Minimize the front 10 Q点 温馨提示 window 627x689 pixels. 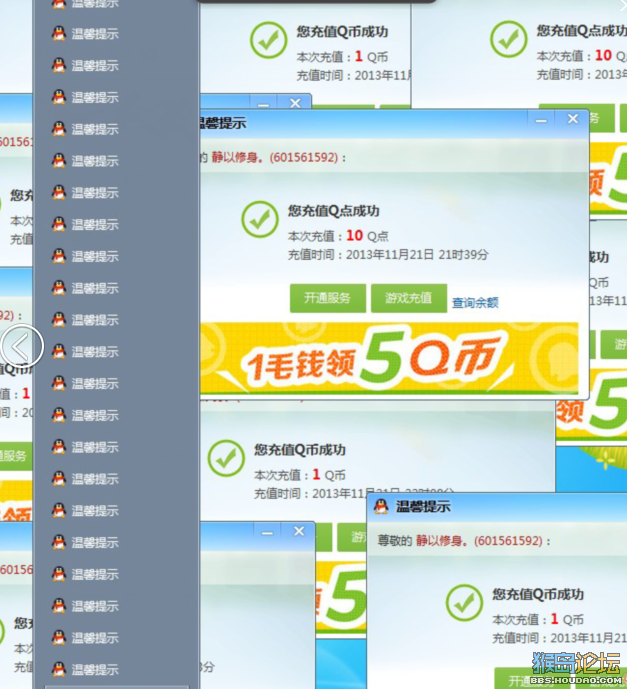click(541, 119)
